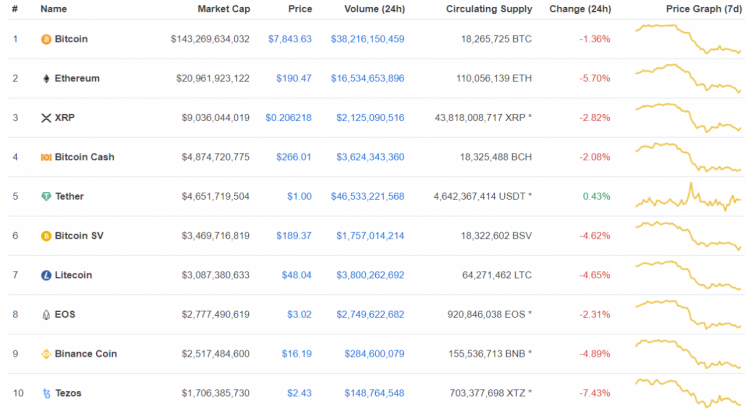Select Ethereum market cap $20,961,923,122

pos(213,78)
